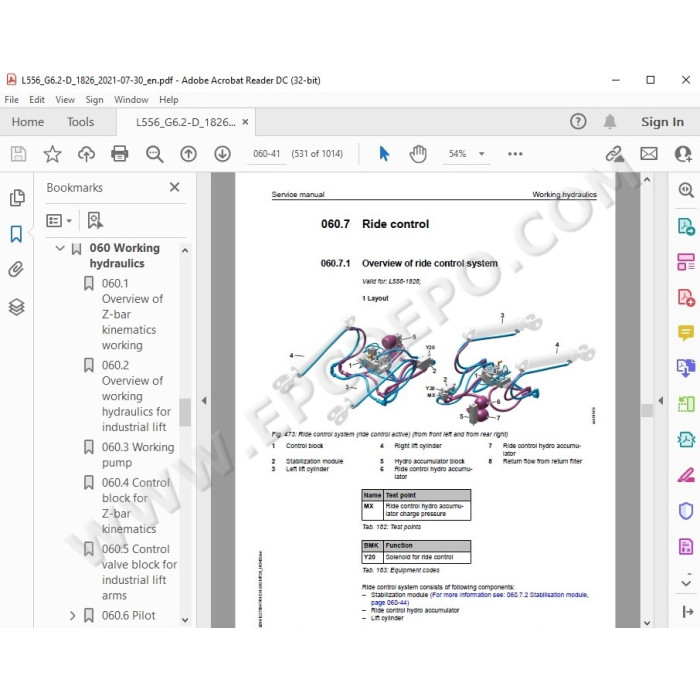Share a link to file
Viewport: 700px width, 700px height.
click(x=615, y=154)
